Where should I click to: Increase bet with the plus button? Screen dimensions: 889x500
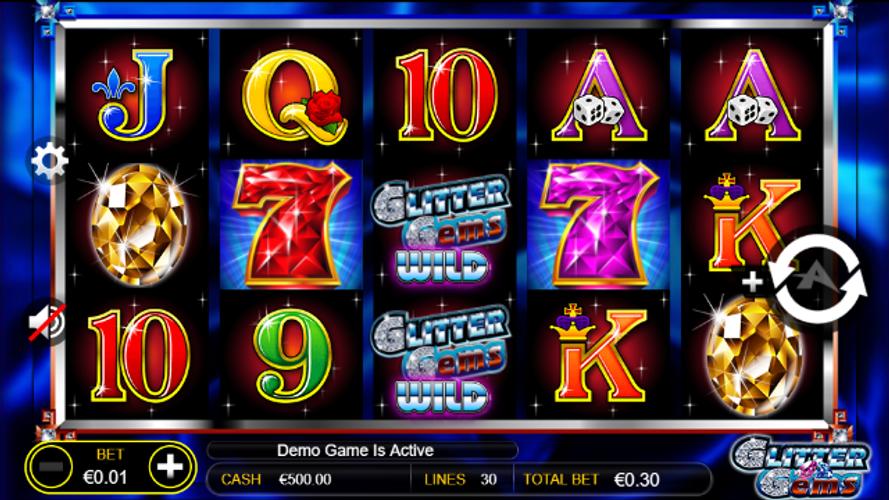[x=170, y=467]
